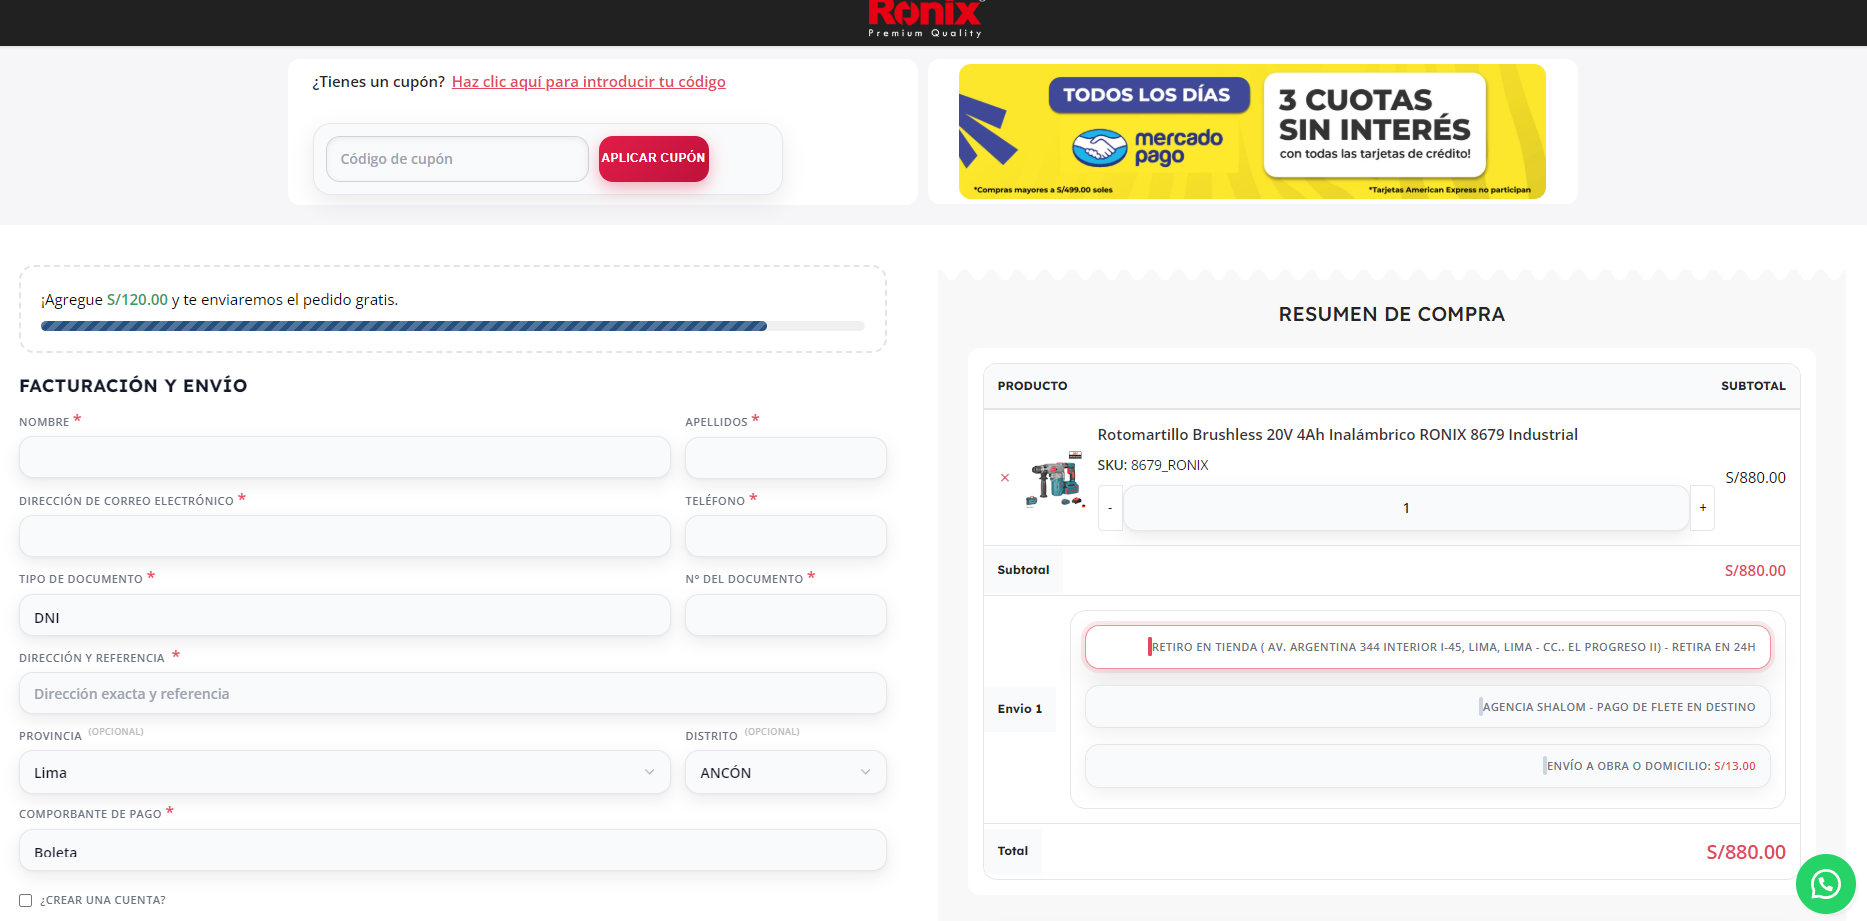
Task: Click the APLICAR CUPÓN button
Action: tap(653, 158)
